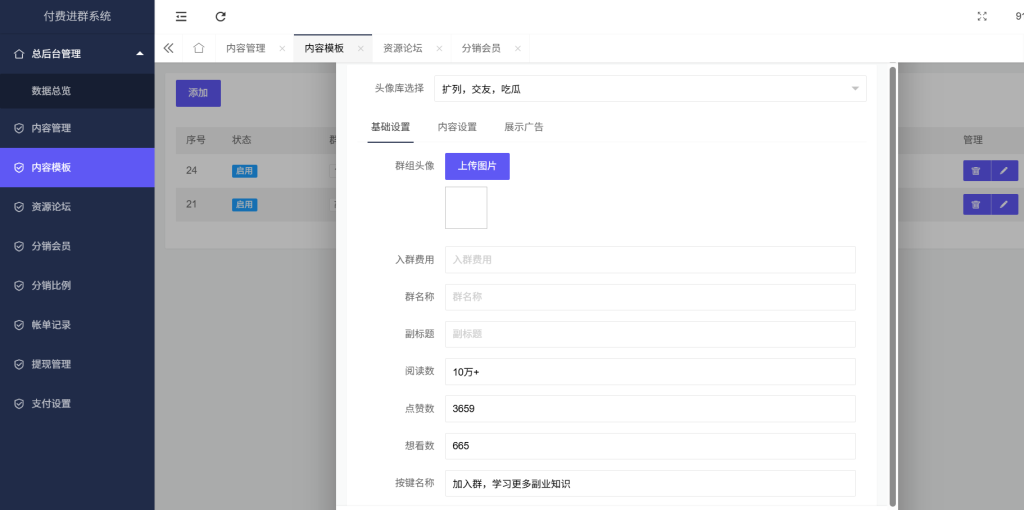Open 支付设置 in sidebar
Screen dimensions: 1024x510
coord(77,404)
